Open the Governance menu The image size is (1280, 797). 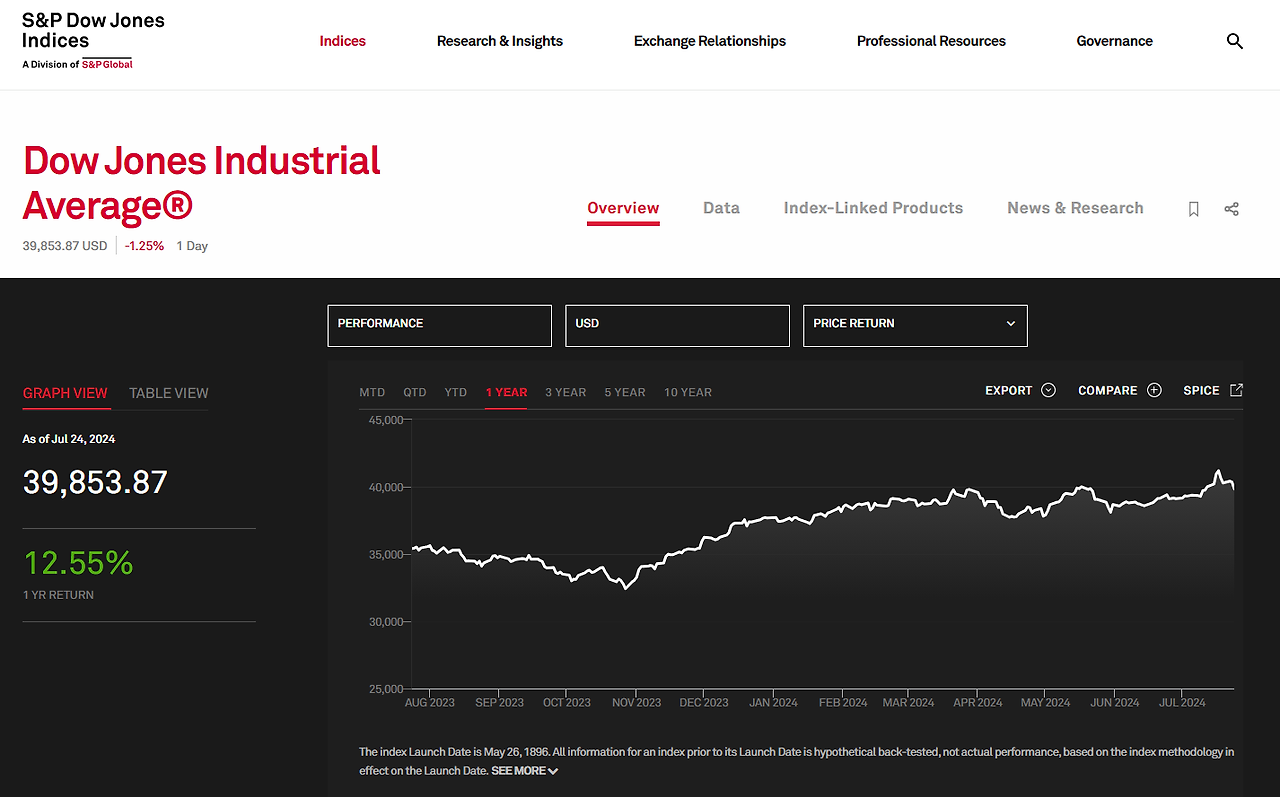[x=1114, y=41]
